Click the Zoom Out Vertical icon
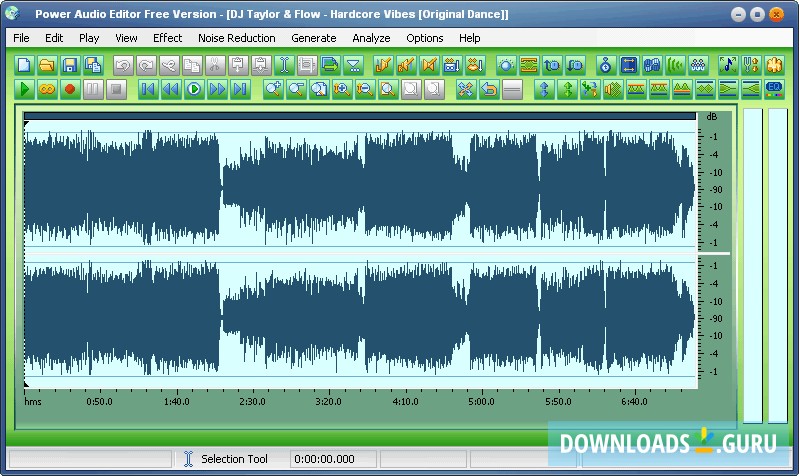Viewport: 799px width, 476px height. (364, 89)
